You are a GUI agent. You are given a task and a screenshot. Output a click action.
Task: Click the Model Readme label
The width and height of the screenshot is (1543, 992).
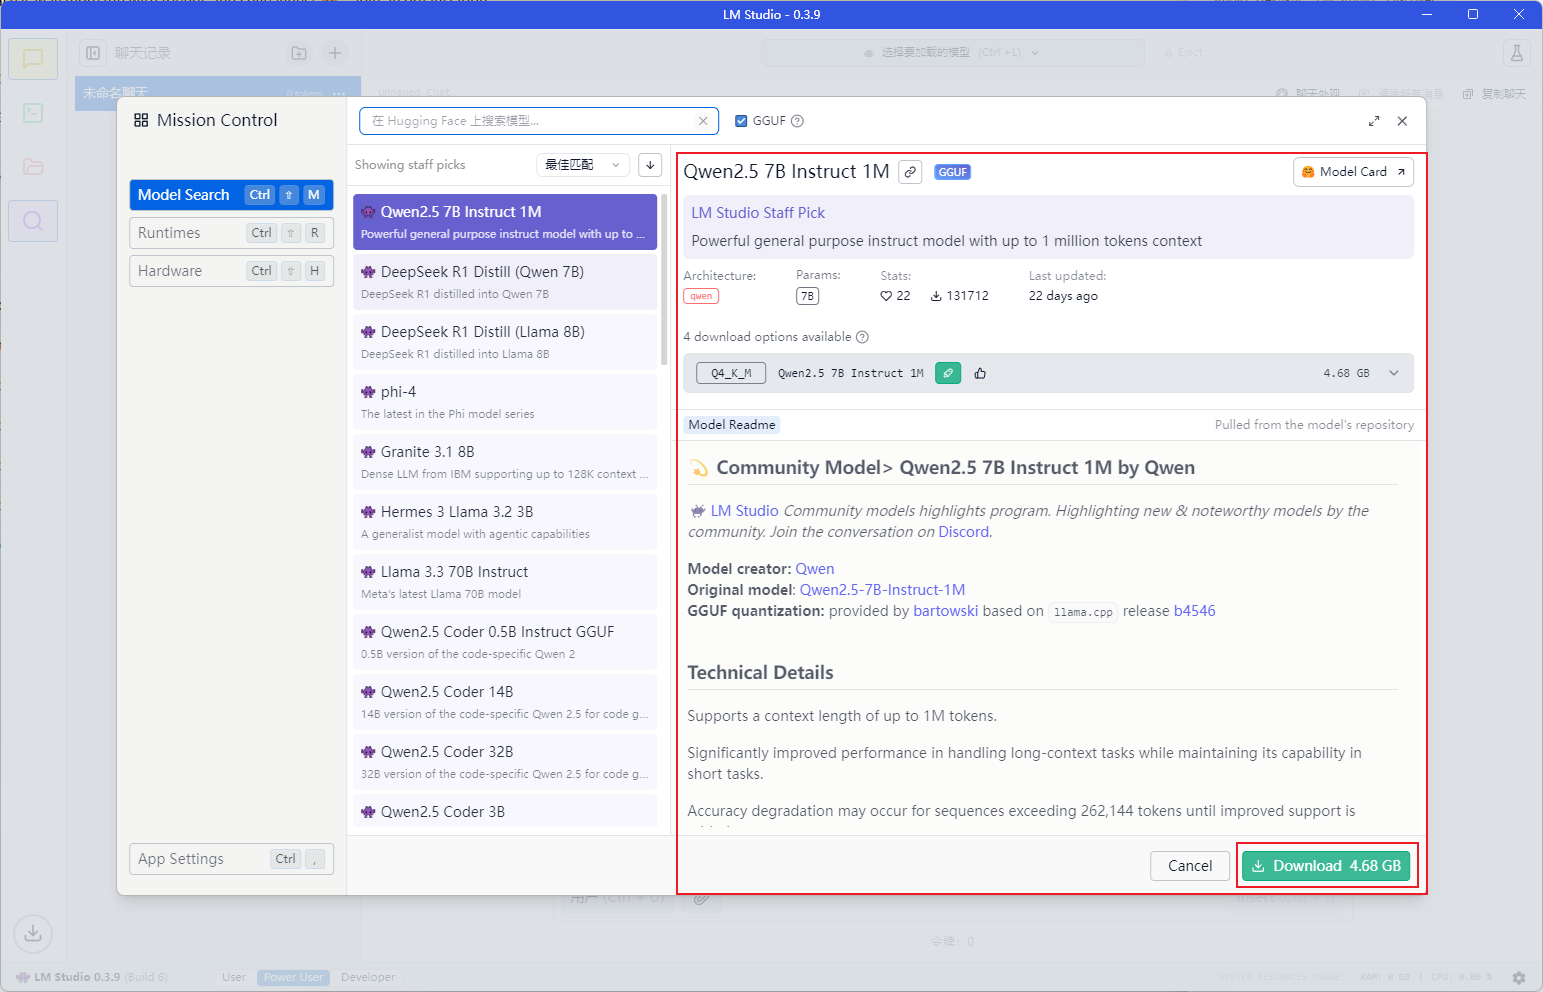pos(732,425)
